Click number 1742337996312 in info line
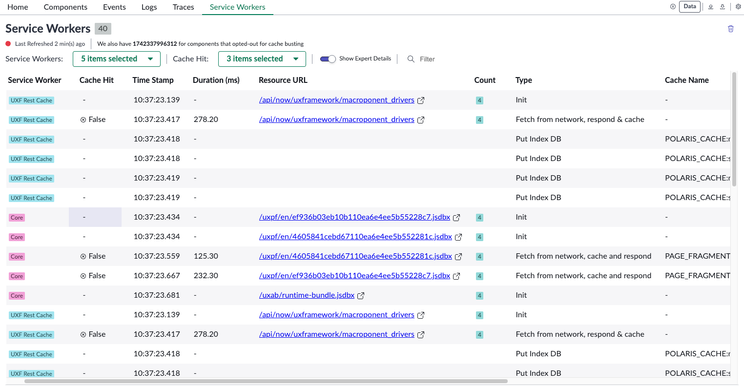Image resolution: width=744 pixels, height=386 pixels. [x=155, y=44]
